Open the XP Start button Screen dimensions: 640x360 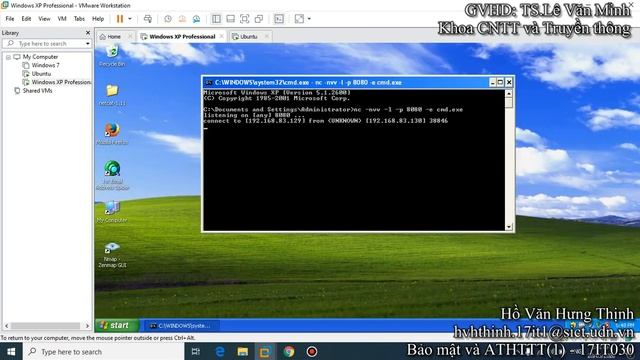point(117,325)
